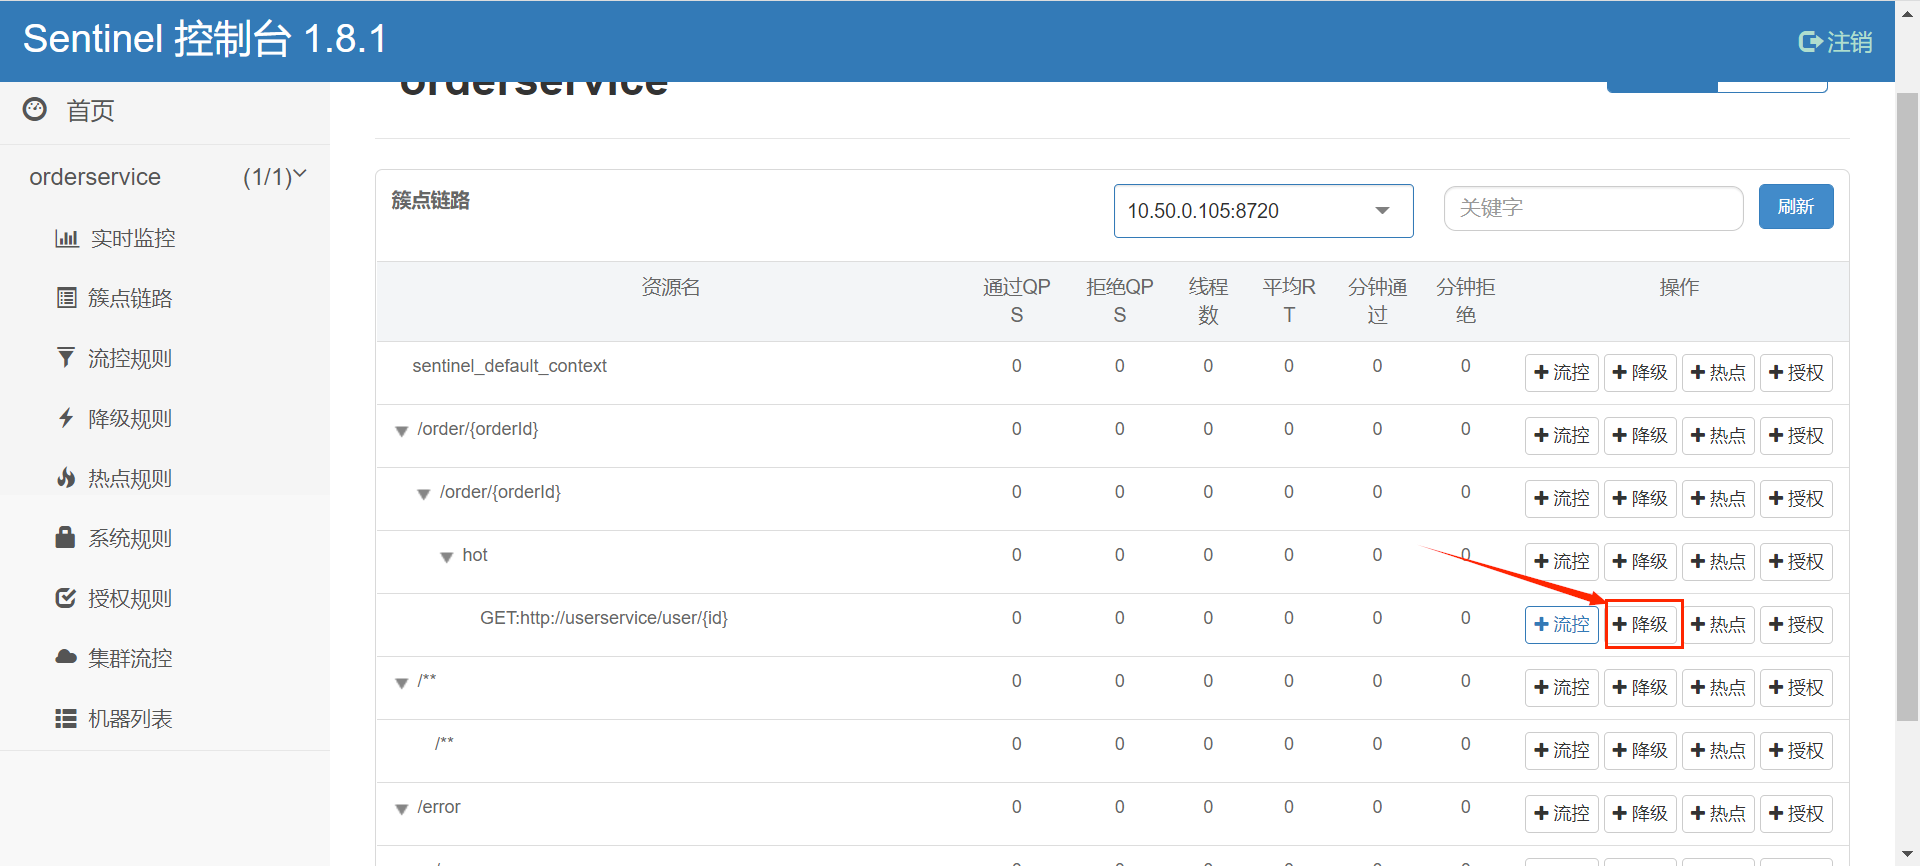
Task: Click the 降级规则 lightning bolt icon
Action: (x=66, y=418)
